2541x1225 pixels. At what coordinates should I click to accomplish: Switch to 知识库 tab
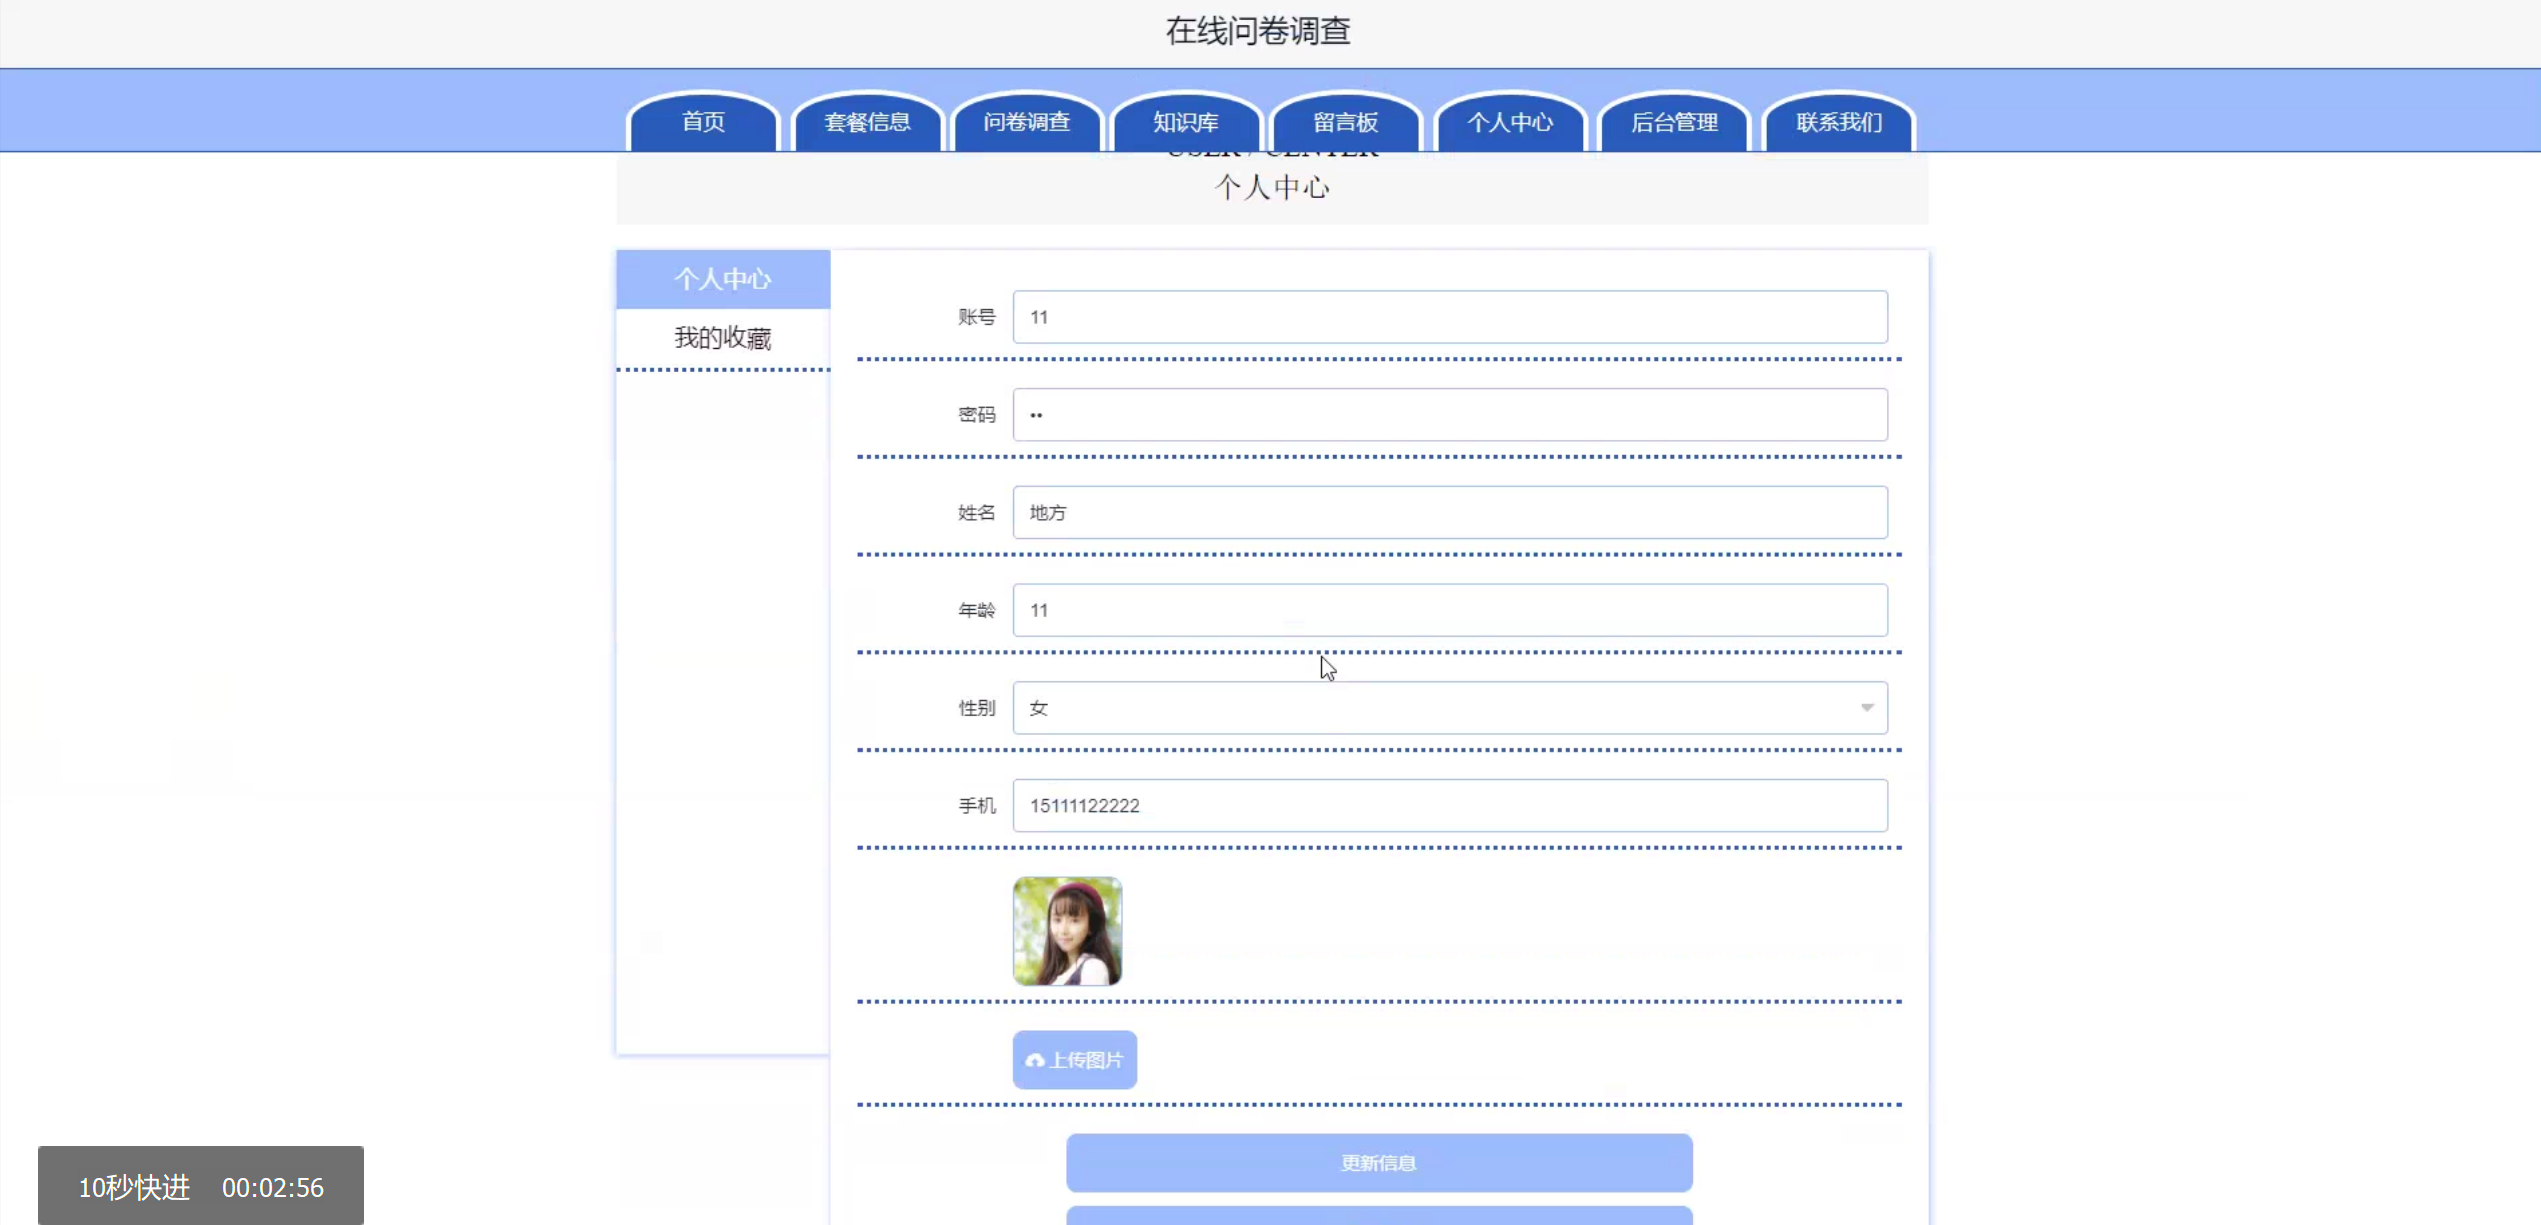pyautogui.click(x=1186, y=122)
